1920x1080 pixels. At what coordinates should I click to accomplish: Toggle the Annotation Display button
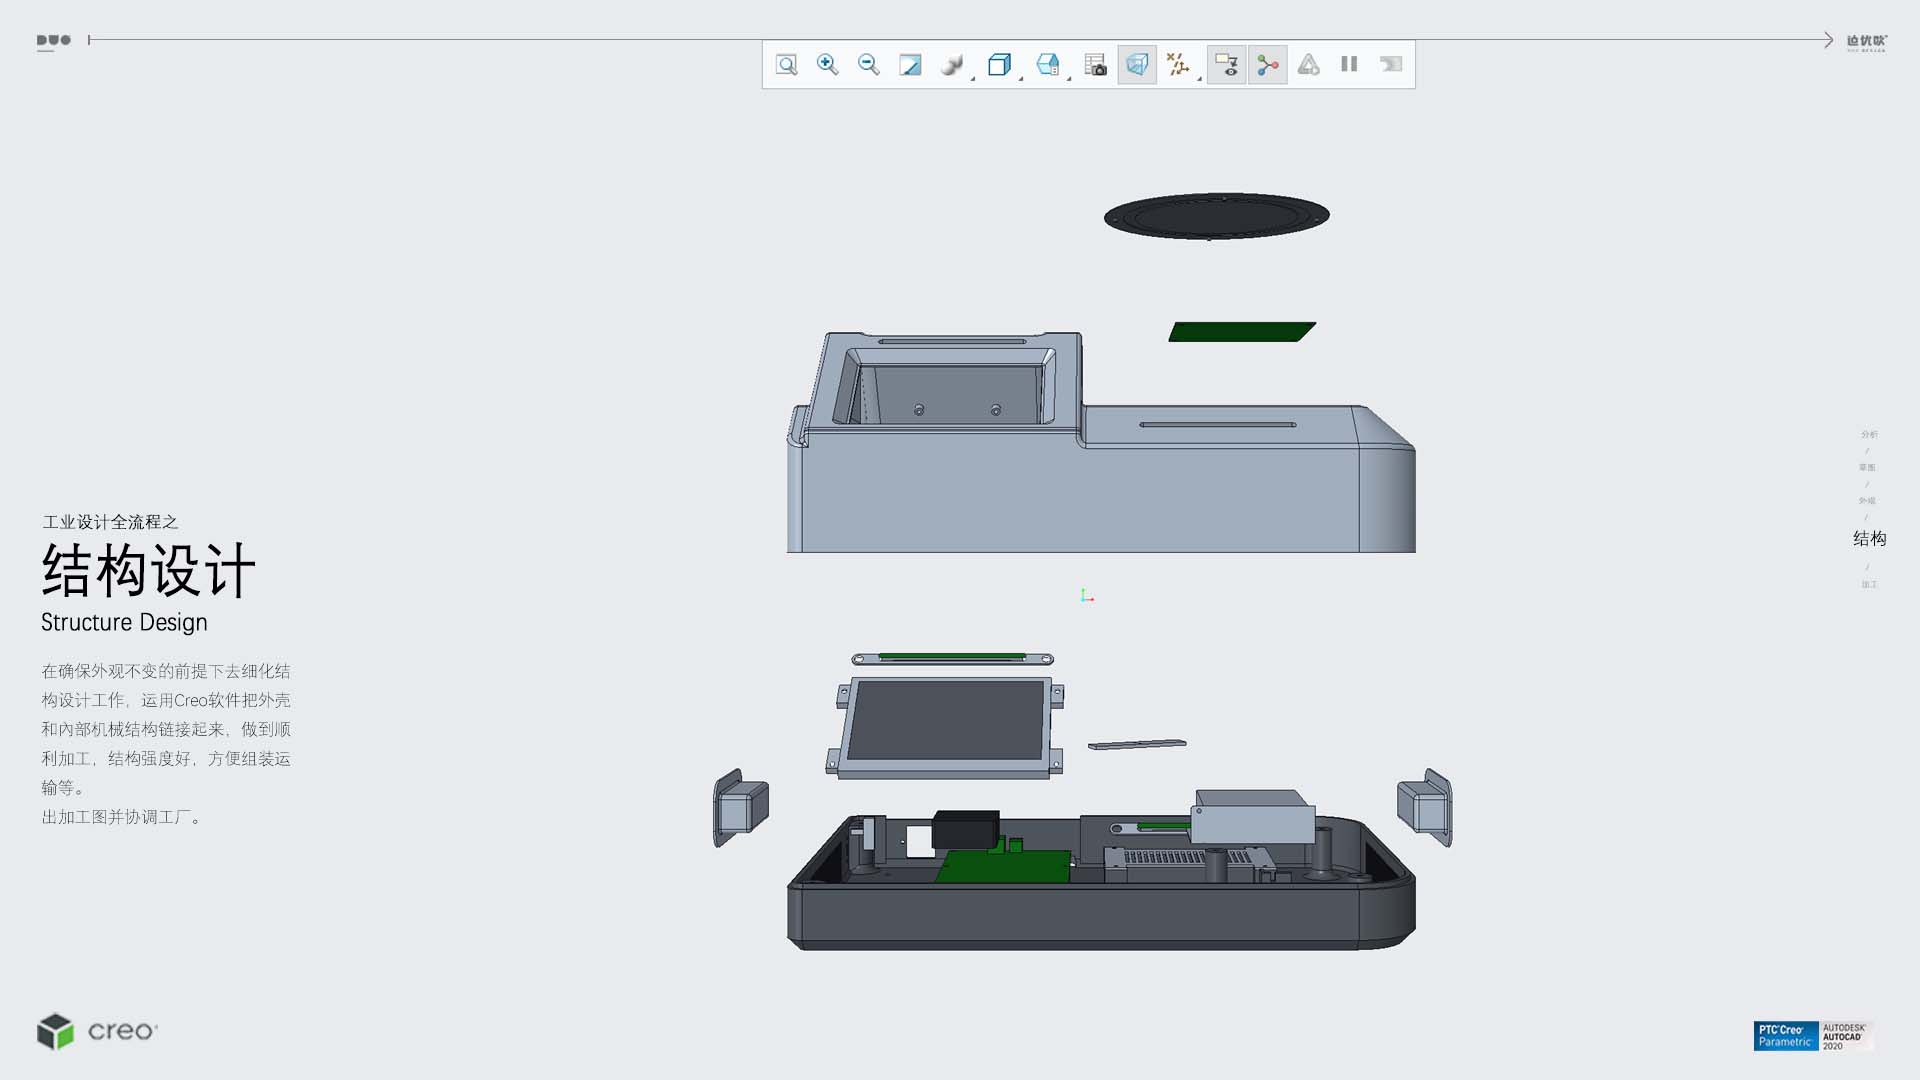tap(1226, 65)
